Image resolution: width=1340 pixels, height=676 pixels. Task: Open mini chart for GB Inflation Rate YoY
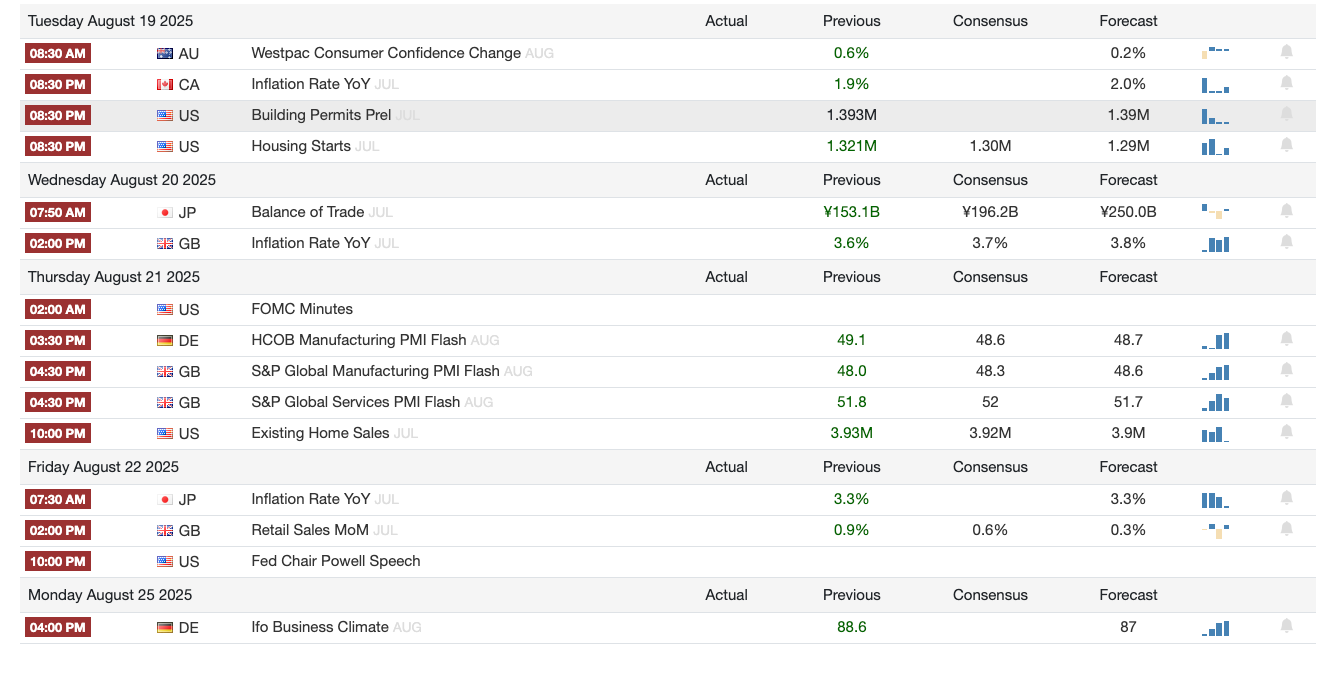(1215, 244)
